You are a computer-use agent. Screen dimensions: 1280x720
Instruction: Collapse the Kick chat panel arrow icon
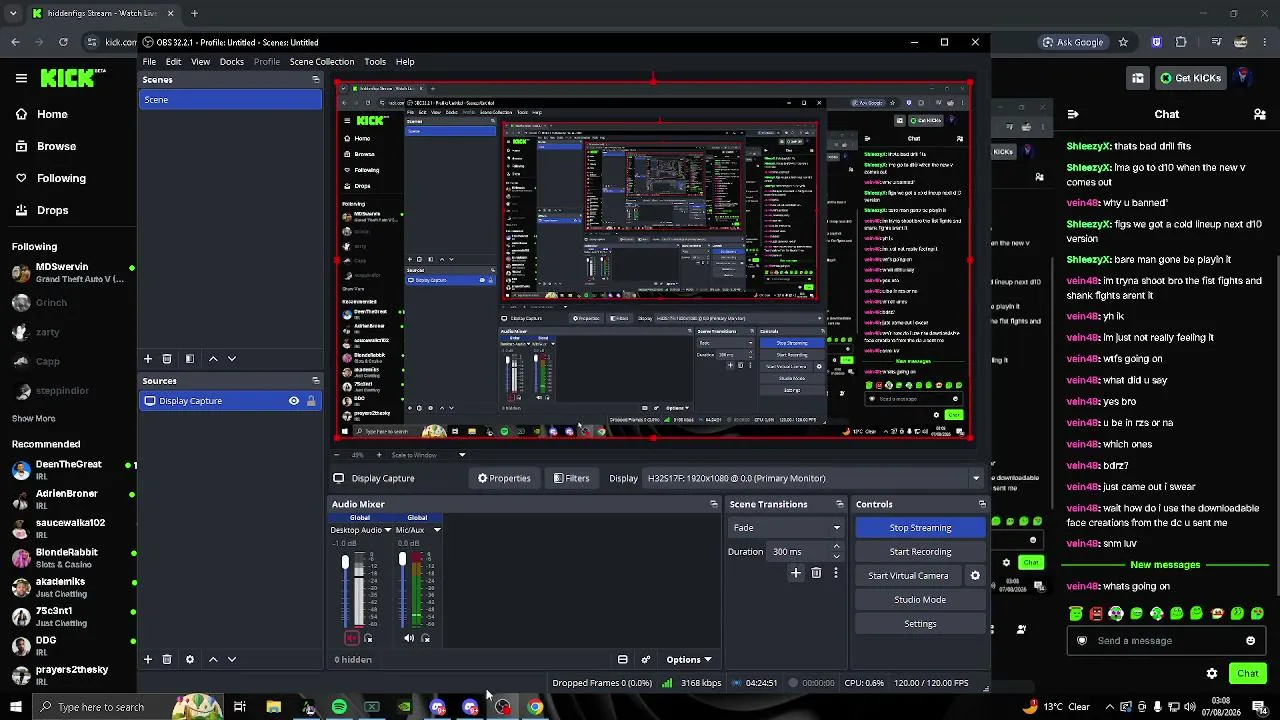pos(1072,114)
